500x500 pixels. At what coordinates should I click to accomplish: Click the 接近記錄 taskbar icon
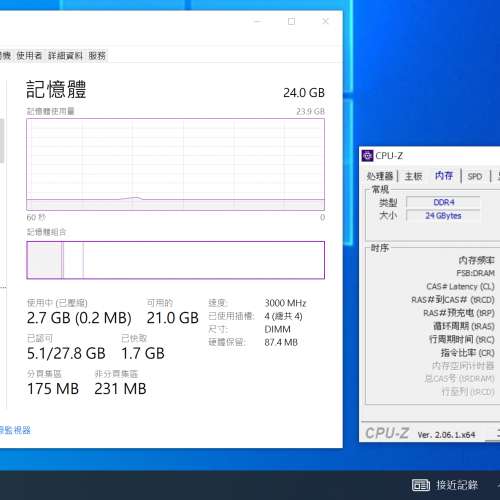(421, 485)
